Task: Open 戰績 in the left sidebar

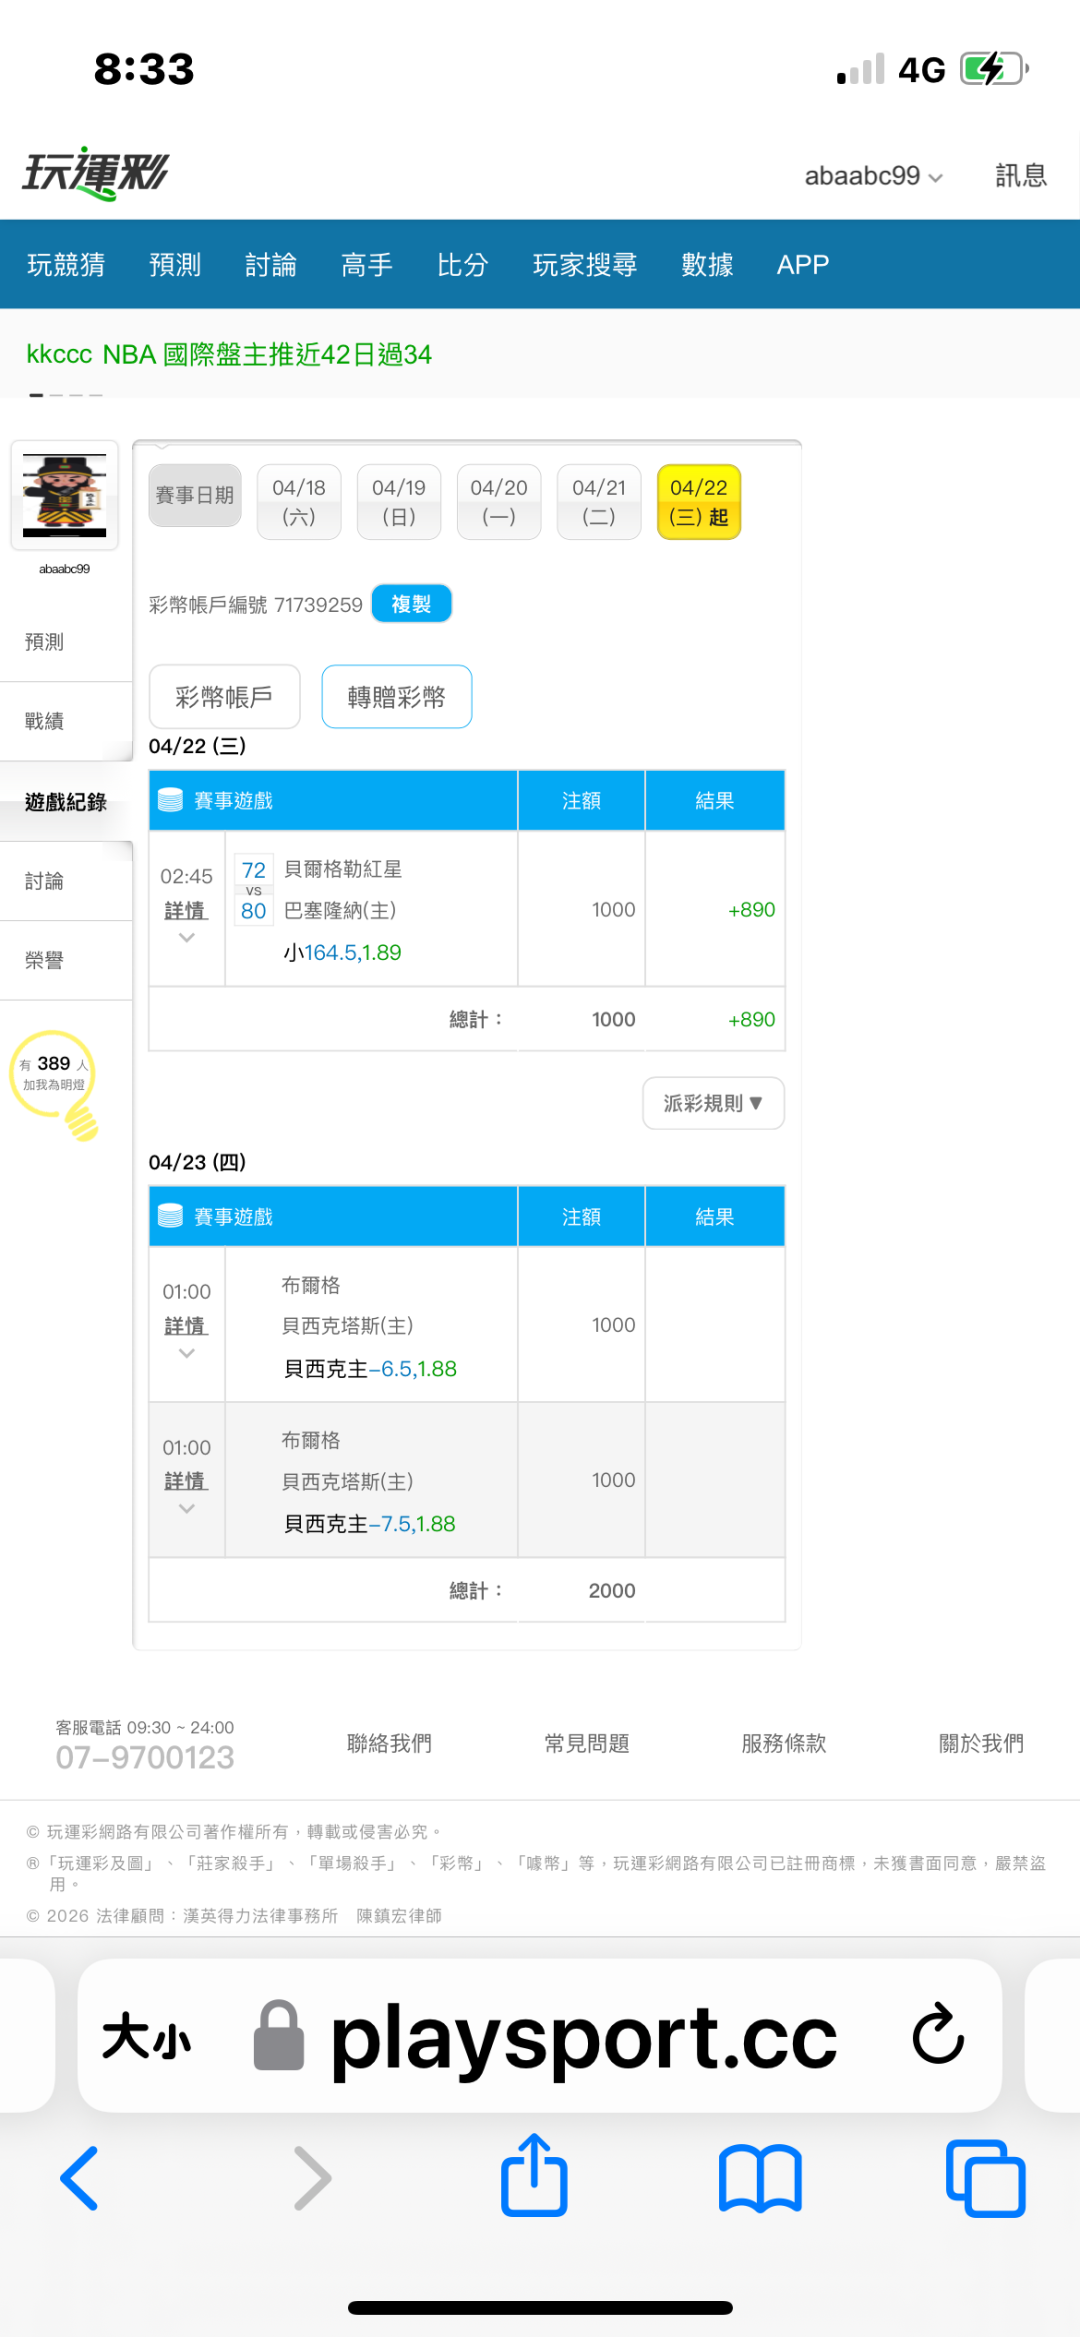Action: tap(45, 721)
